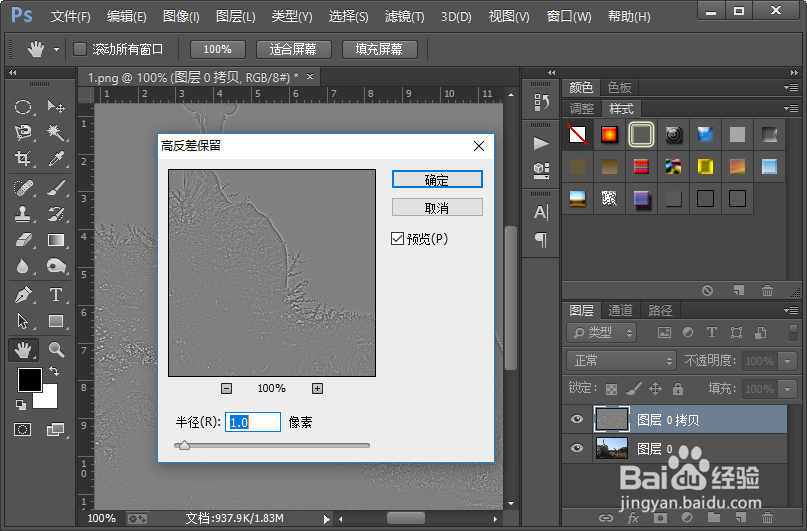Viewport: 807px width, 531px height.
Task: Open Styles panel flyout menu
Action: click(x=791, y=109)
